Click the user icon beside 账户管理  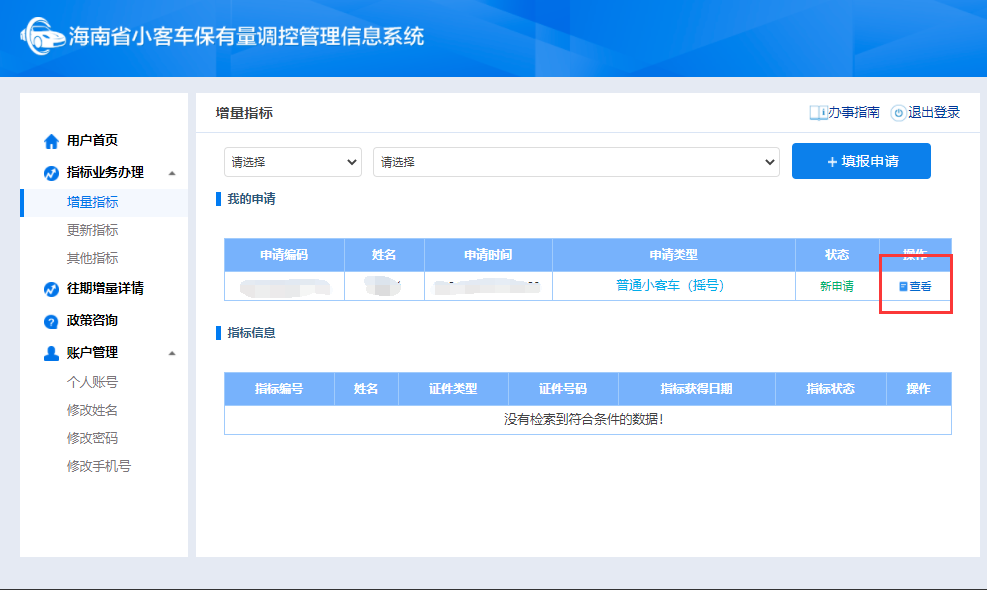[x=51, y=353]
